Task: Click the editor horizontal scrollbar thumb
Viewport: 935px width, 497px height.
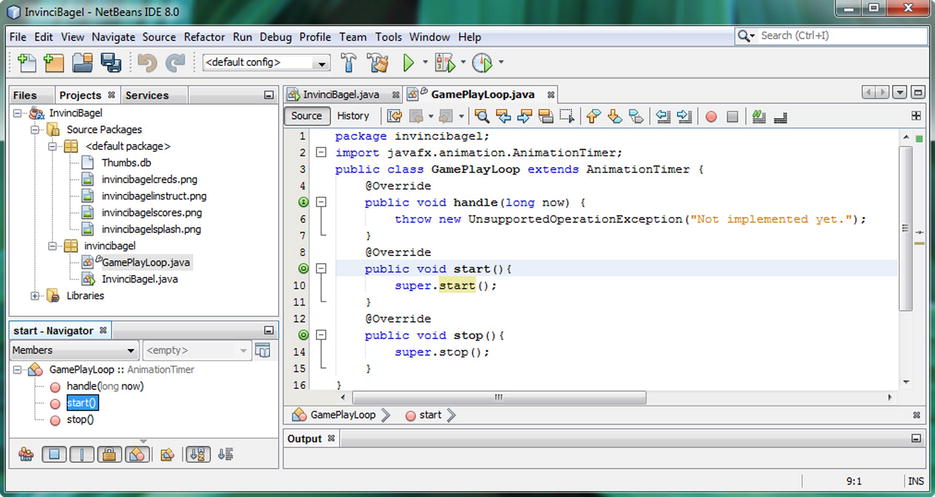Action: pos(499,397)
